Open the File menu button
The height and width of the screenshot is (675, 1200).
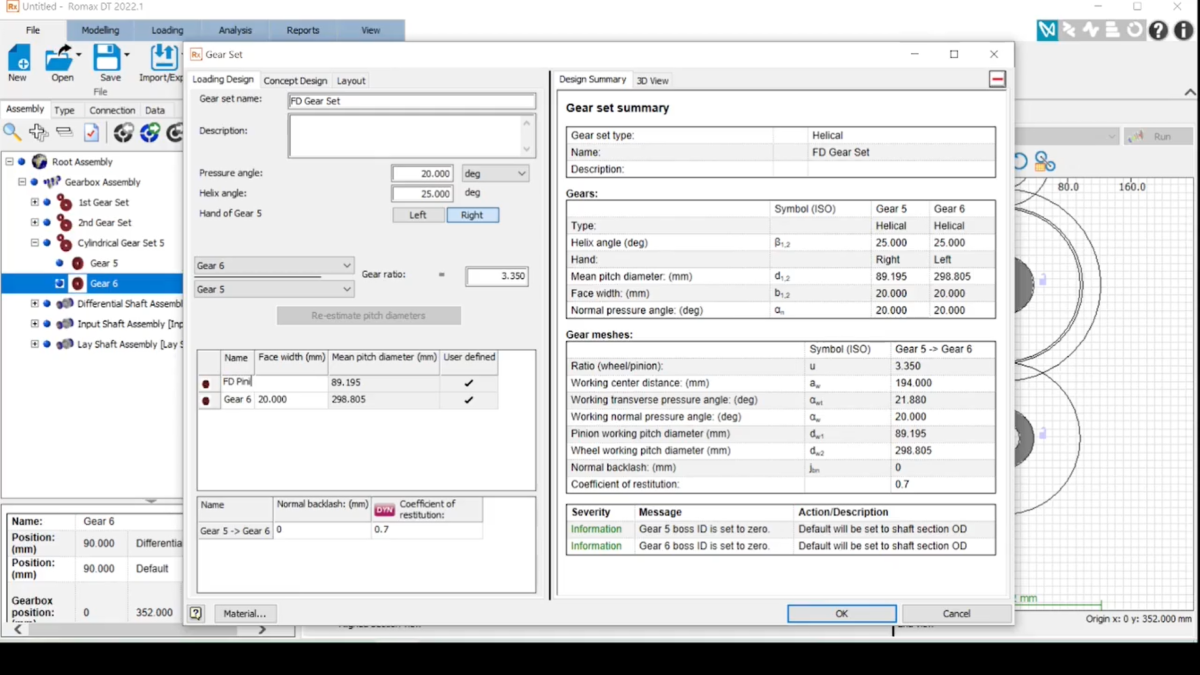[33, 31]
